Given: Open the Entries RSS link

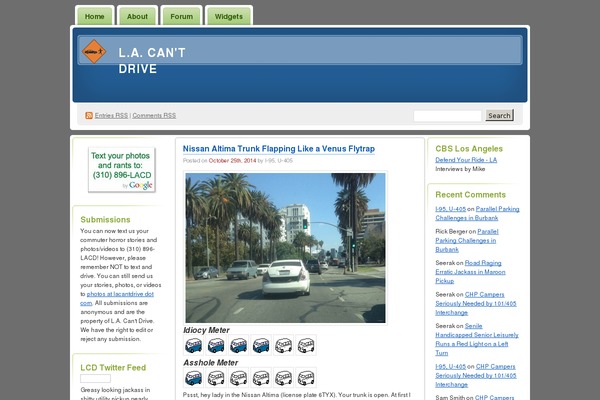Looking at the screenshot, I should click(111, 115).
